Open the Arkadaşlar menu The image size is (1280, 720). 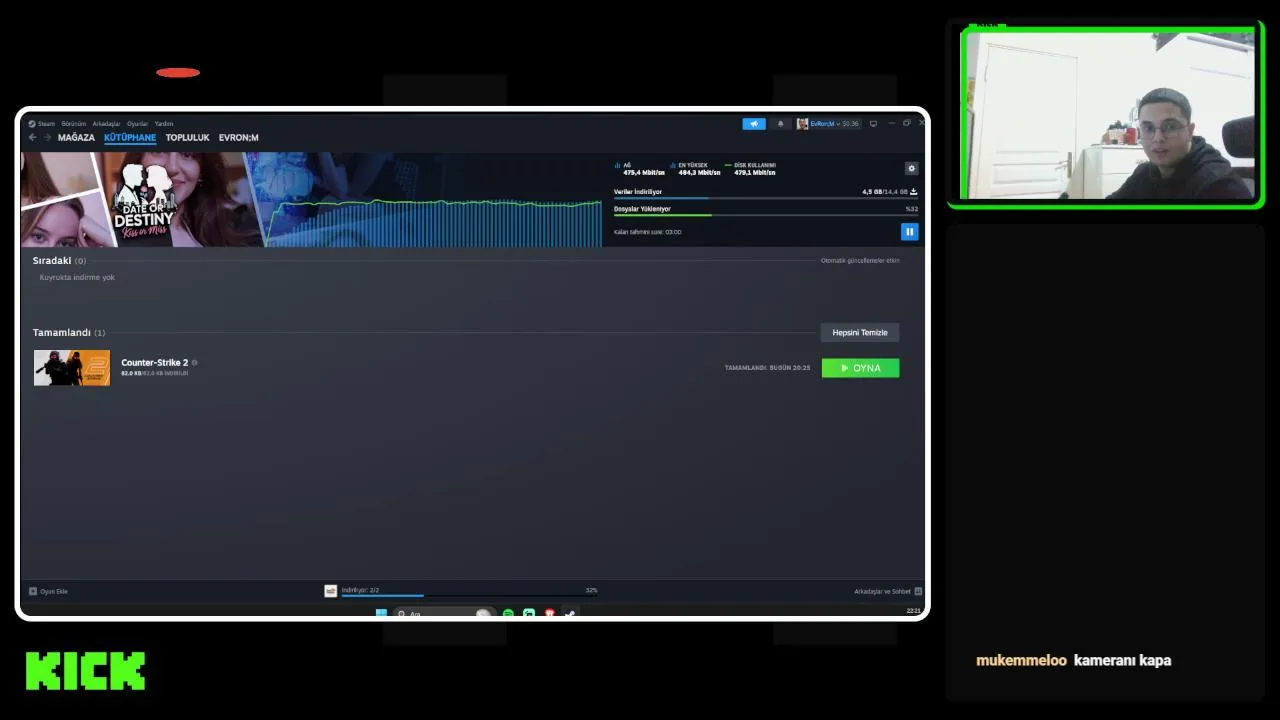click(106, 124)
